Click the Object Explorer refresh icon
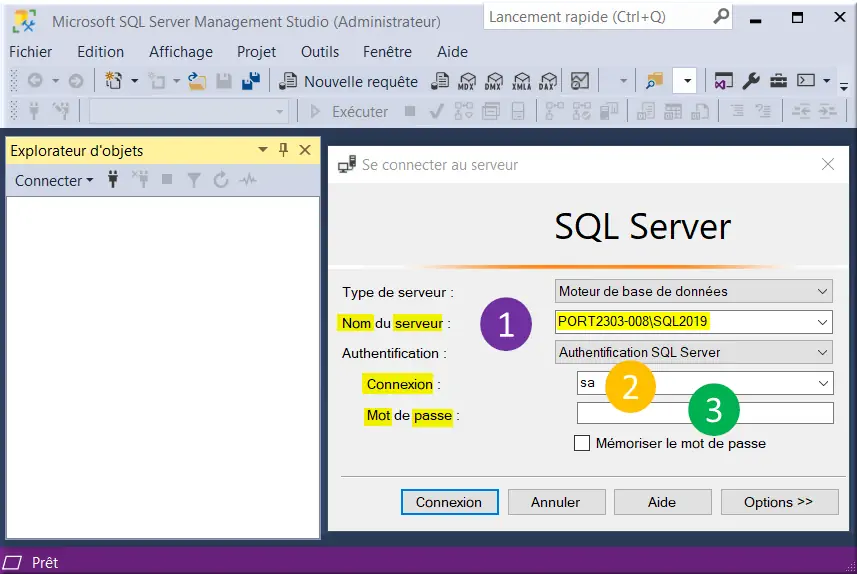 tap(221, 179)
